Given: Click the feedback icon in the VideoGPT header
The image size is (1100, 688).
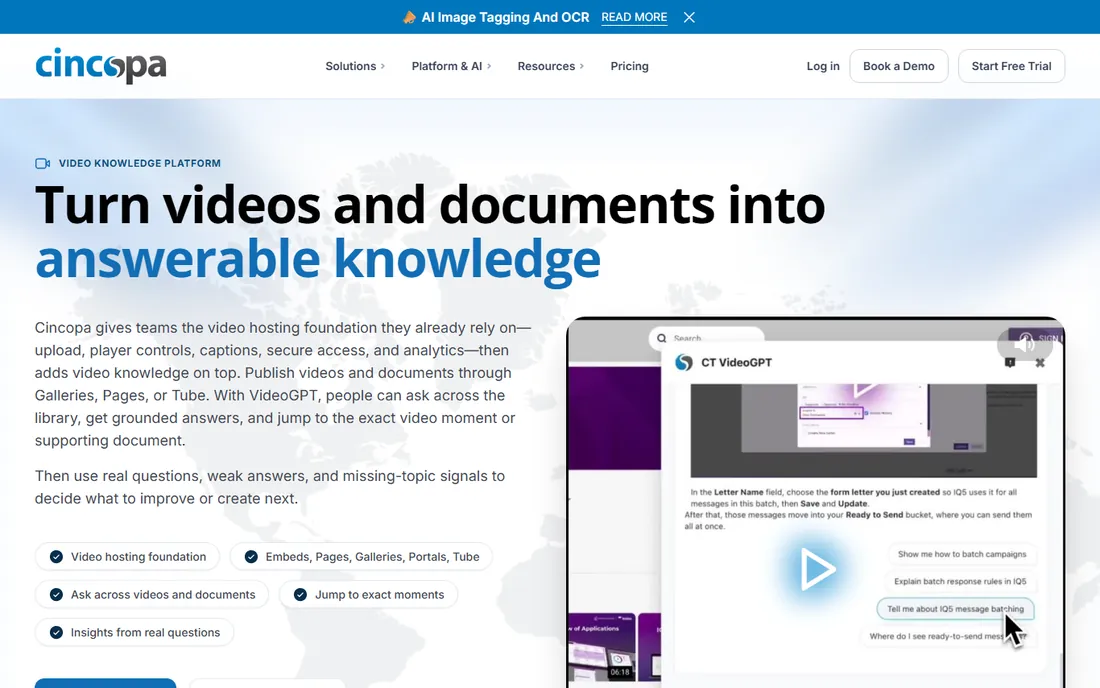Looking at the screenshot, I should click(1010, 363).
